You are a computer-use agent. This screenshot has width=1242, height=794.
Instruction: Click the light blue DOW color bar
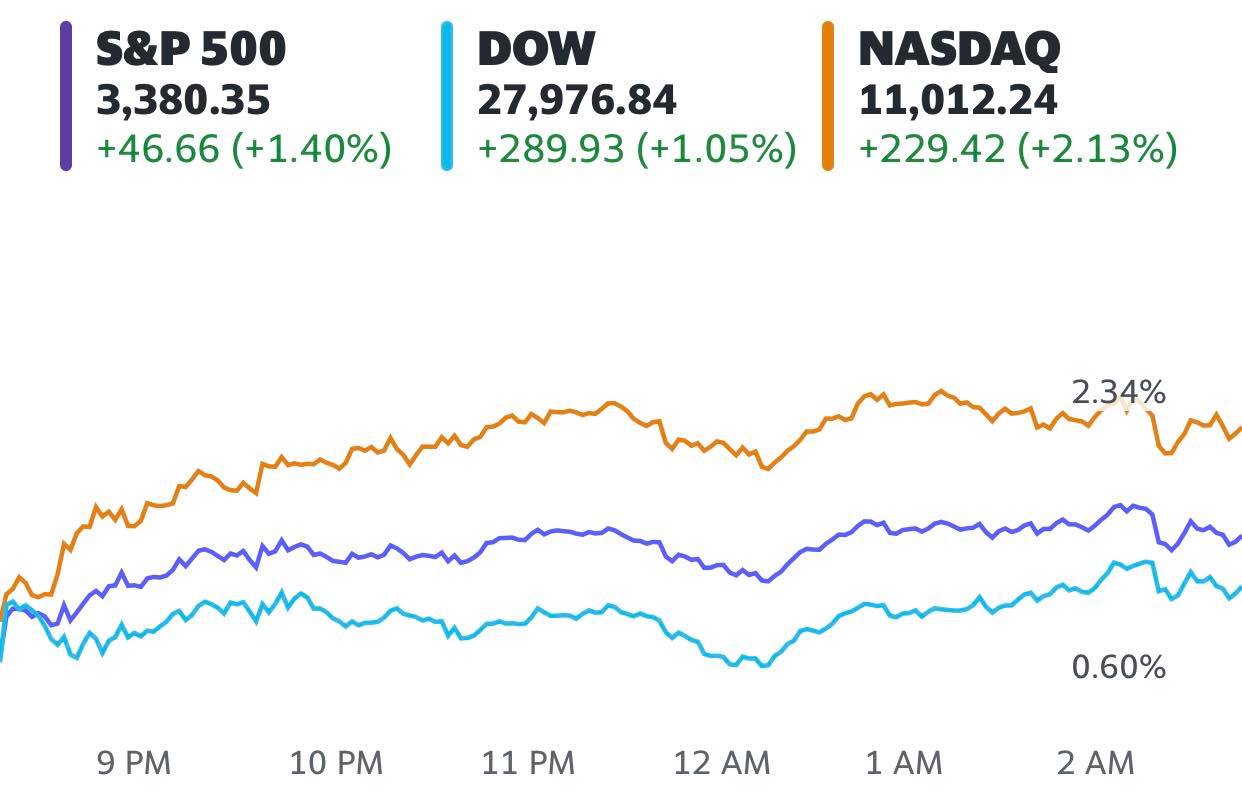tap(447, 97)
